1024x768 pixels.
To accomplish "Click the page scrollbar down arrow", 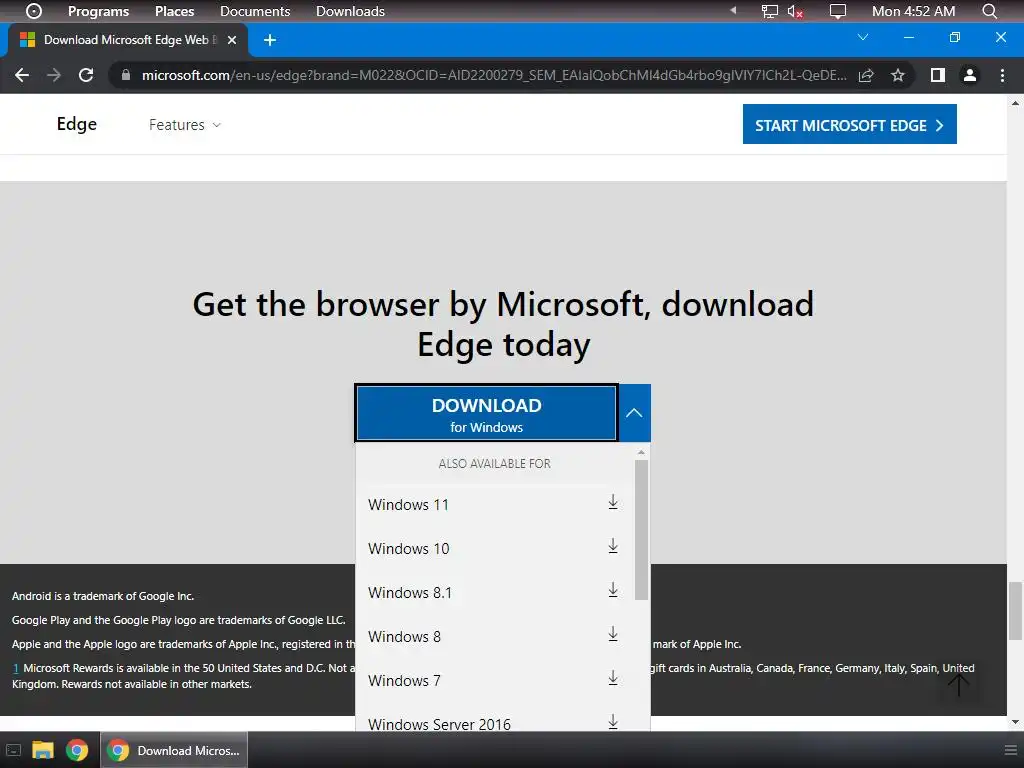I will pyautogui.click(x=1016, y=722).
